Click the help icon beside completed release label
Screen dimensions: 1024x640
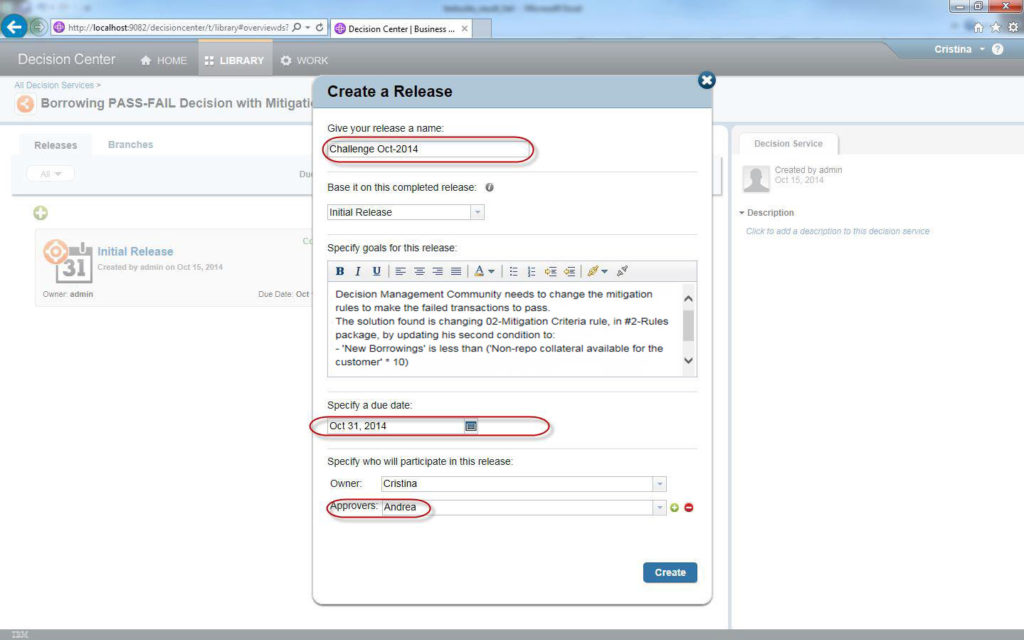click(490, 188)
